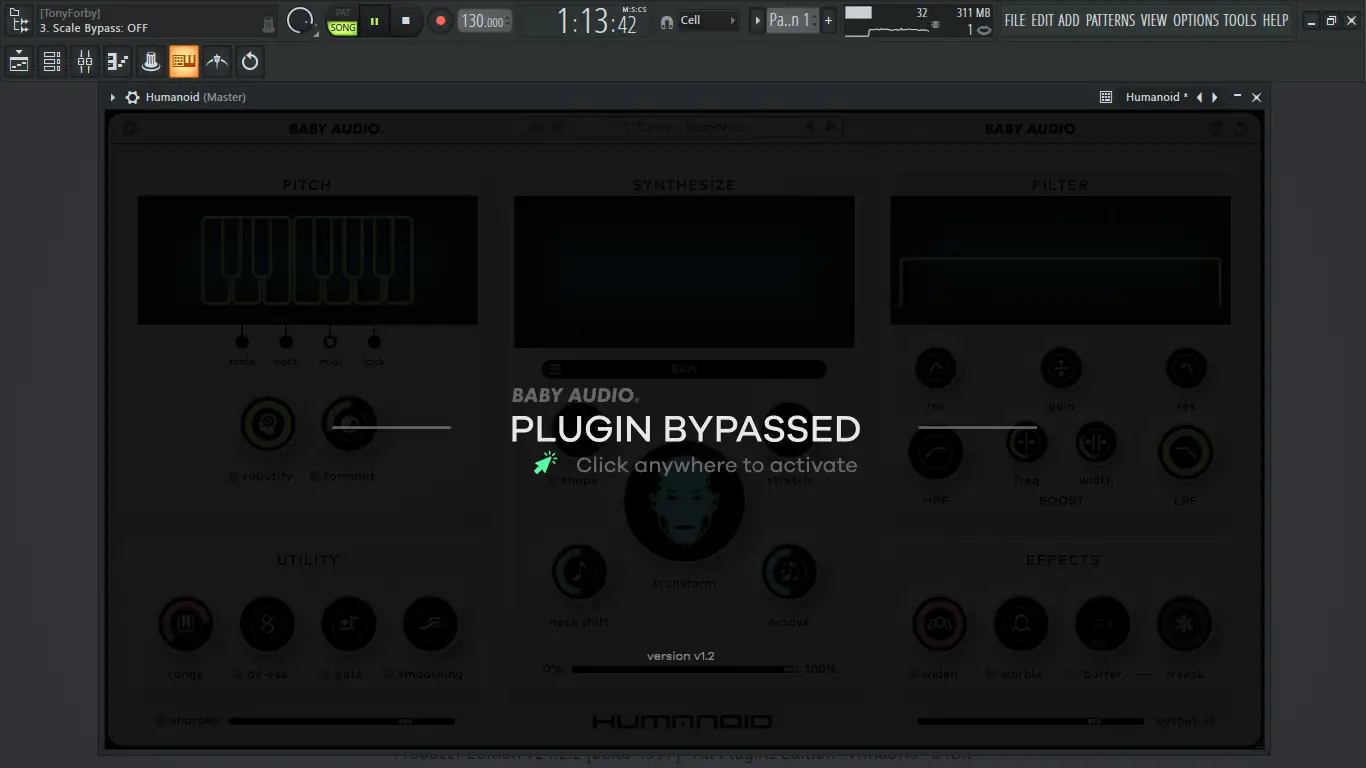The width and height of the screenshot is (1366, 768).
Task: Toggle the note pitch switch
Action: click(x=286, y=341)
